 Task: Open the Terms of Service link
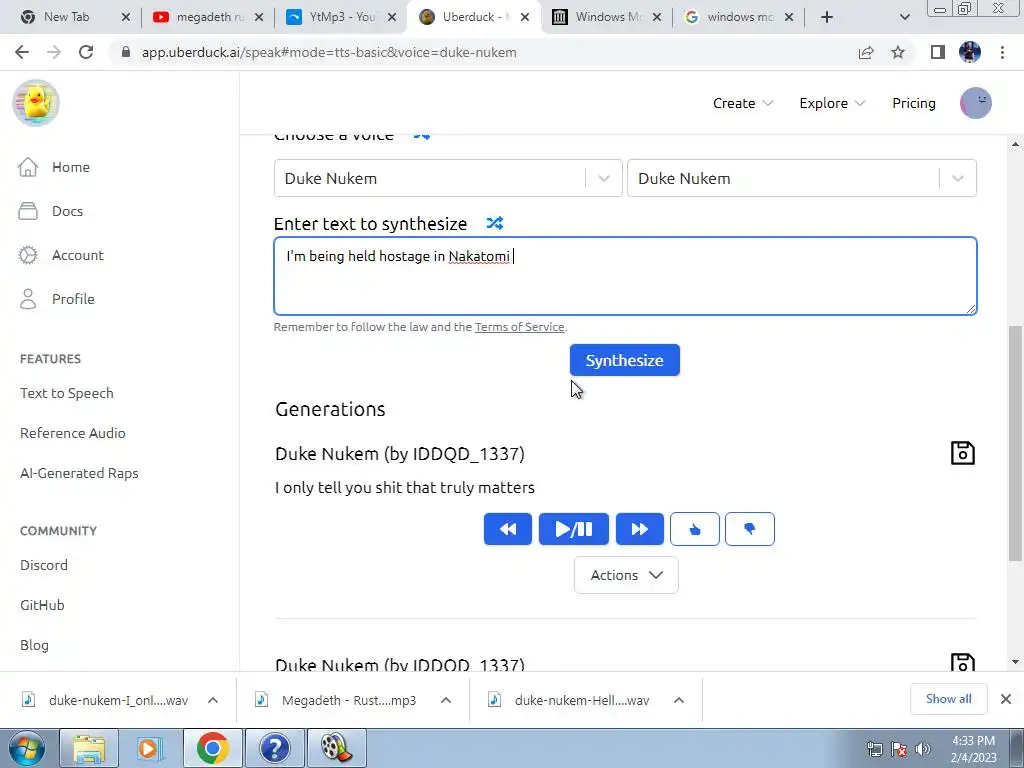coord(519,327)
